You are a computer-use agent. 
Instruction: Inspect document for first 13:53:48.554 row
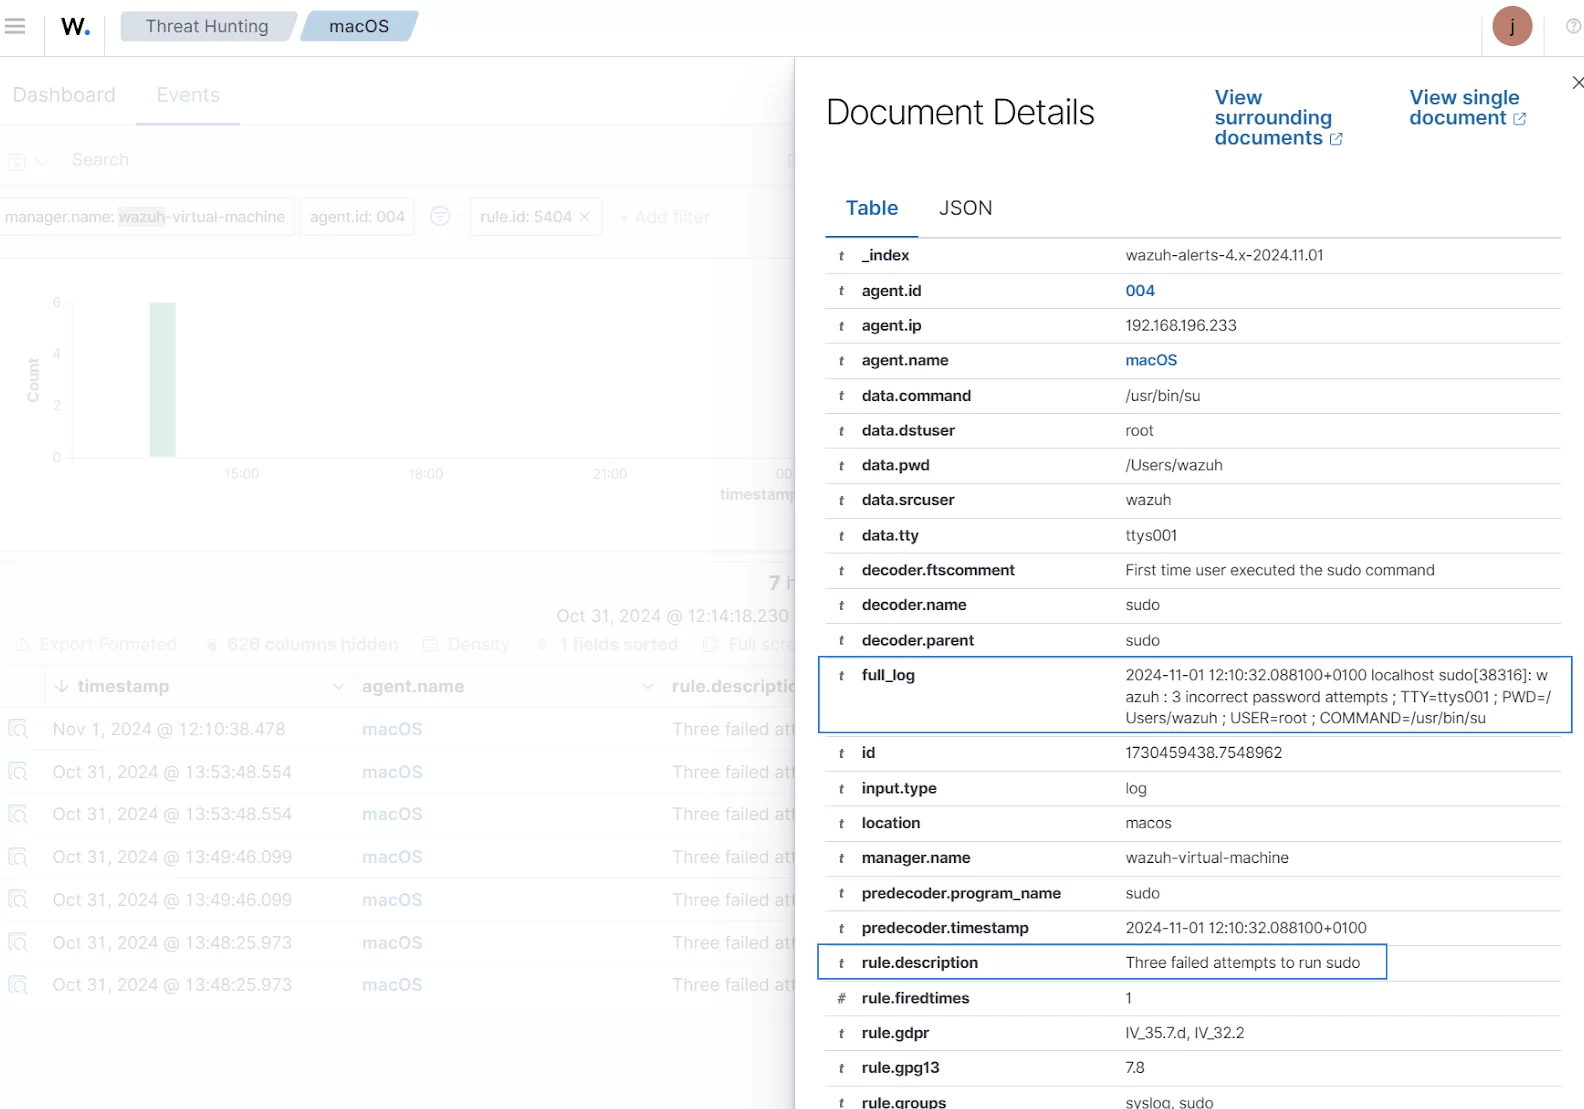18,772
